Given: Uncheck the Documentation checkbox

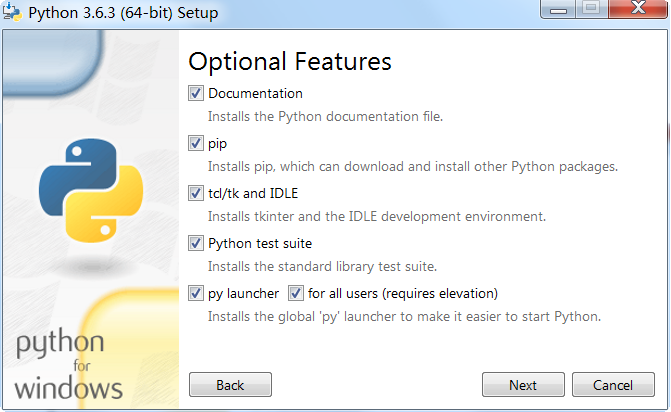Looking at the screenshot, I should (196, 93).
